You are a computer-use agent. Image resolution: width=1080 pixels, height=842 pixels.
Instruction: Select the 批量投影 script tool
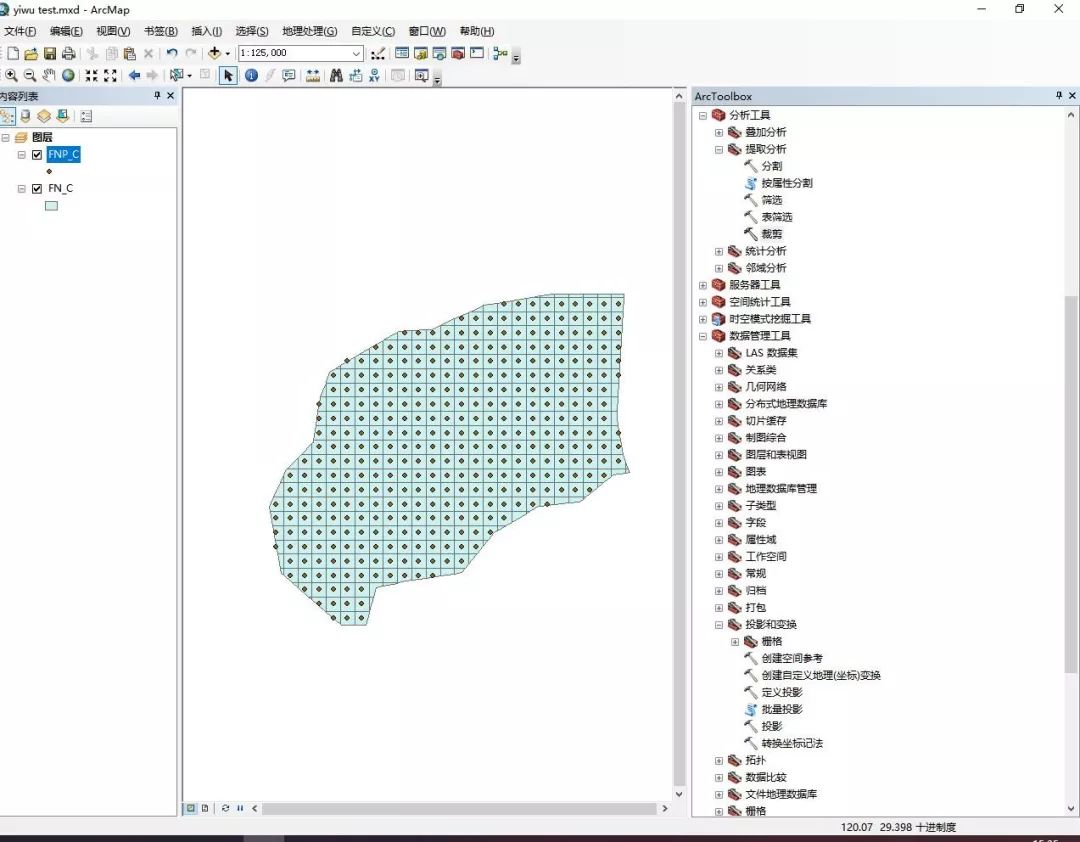[782, 709]
